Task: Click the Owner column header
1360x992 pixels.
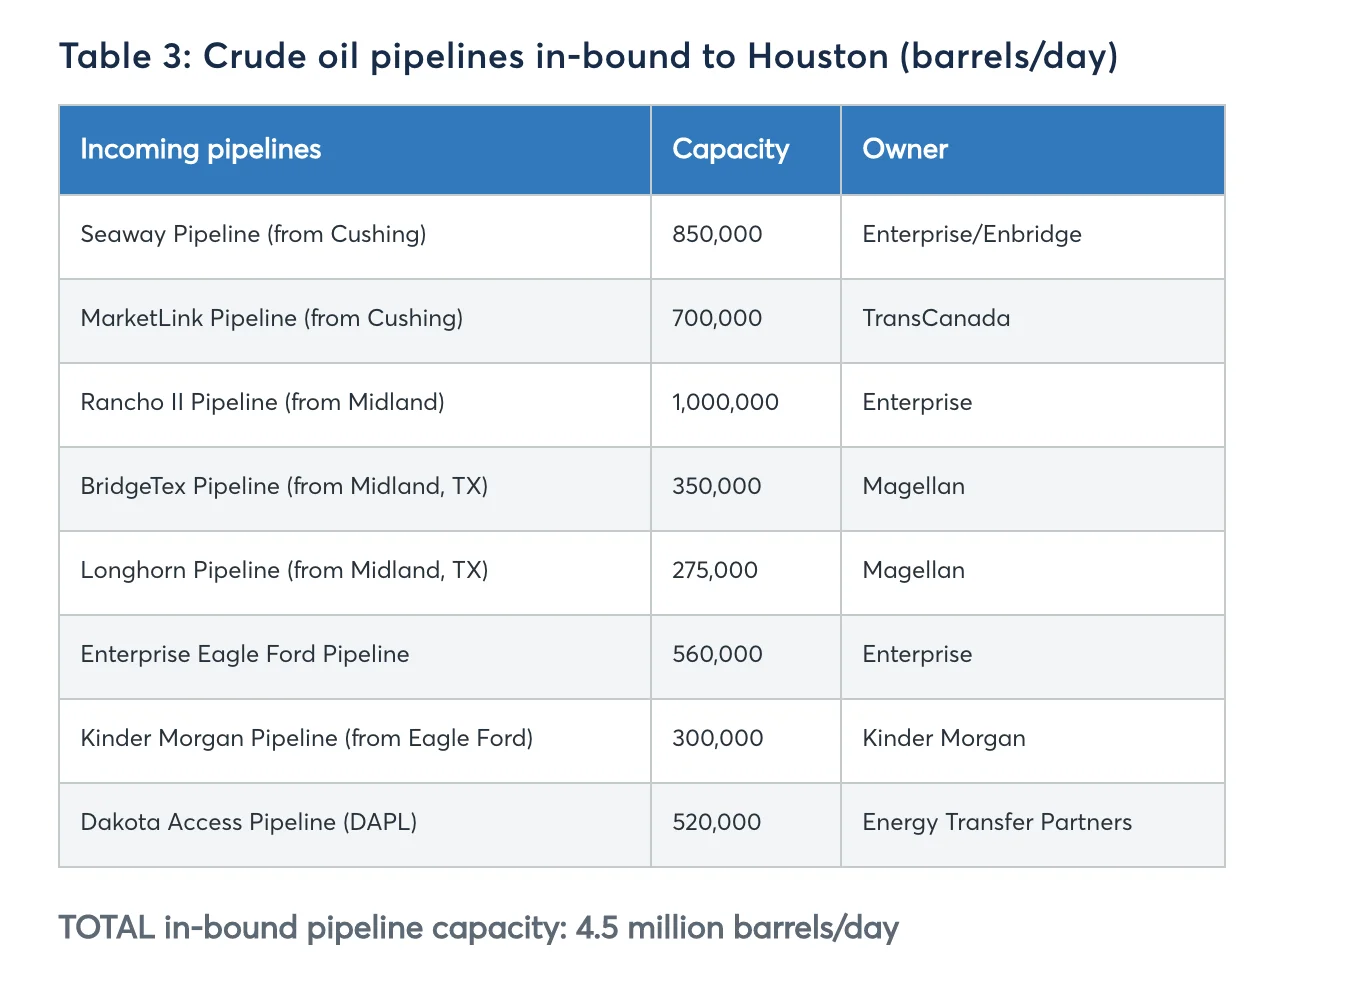Action: click(905, 150)
